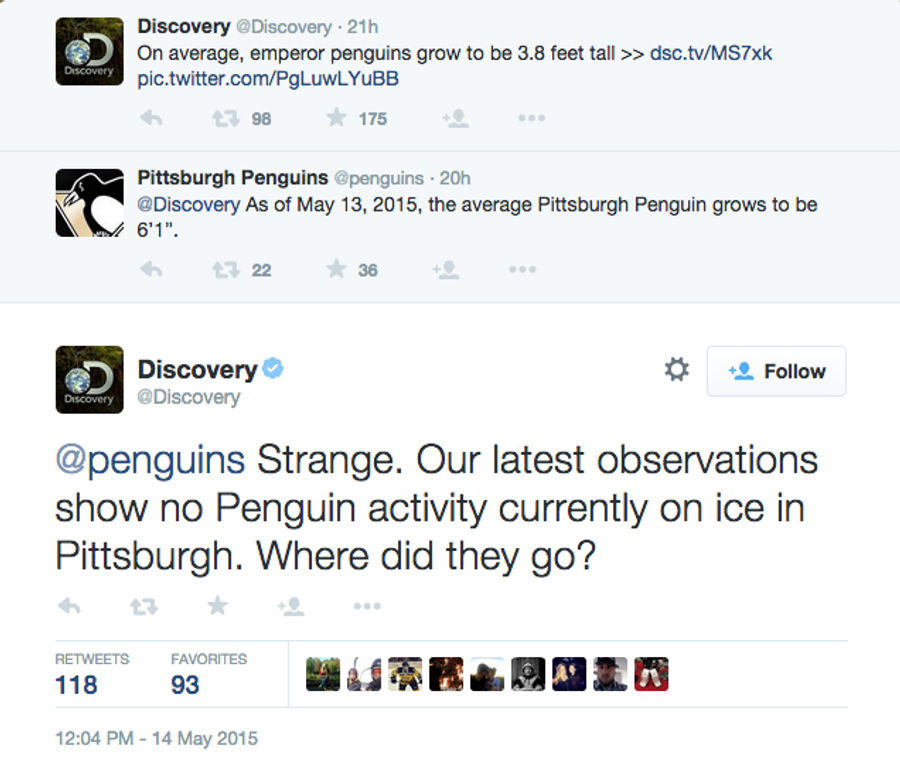Image resolution: width=900 pixels, height=760 pixels.
Task: Retweet the emperor penguins height tweet
Action: (226, 119)
